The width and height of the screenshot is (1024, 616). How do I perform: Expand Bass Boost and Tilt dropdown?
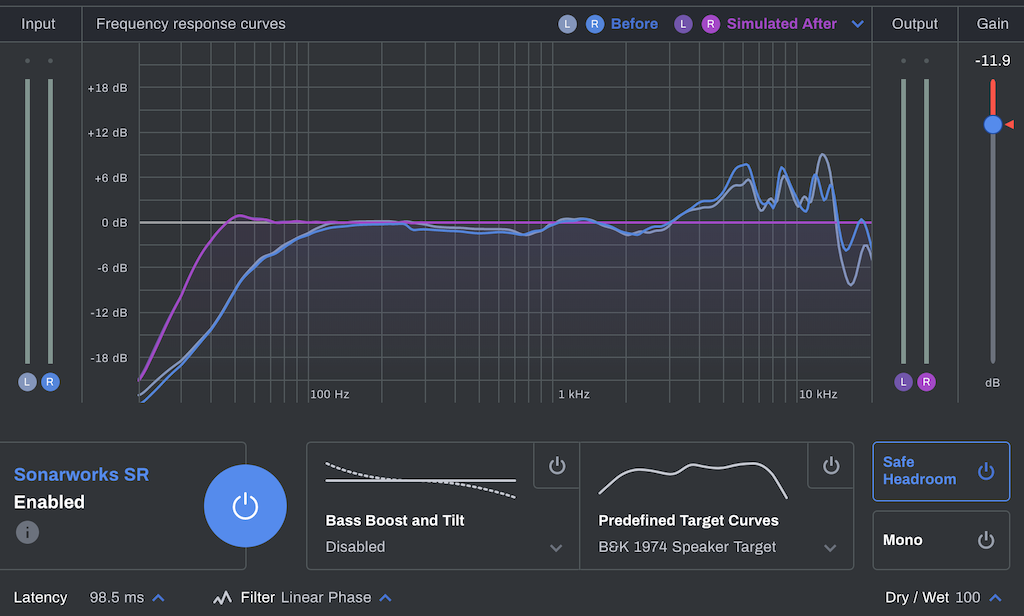click(x=556, y=547)
